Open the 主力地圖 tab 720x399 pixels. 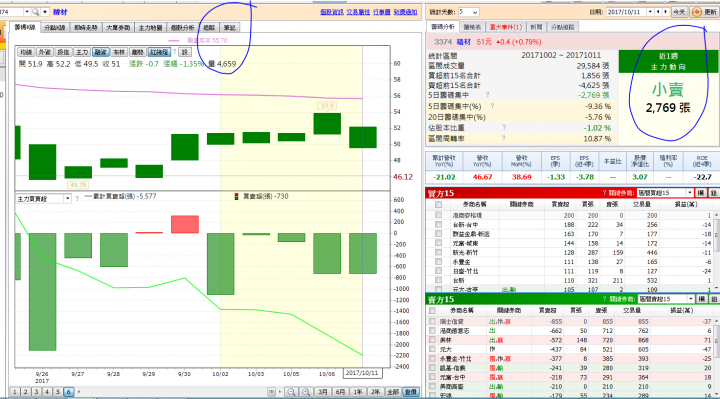click(x=151, y=28)
